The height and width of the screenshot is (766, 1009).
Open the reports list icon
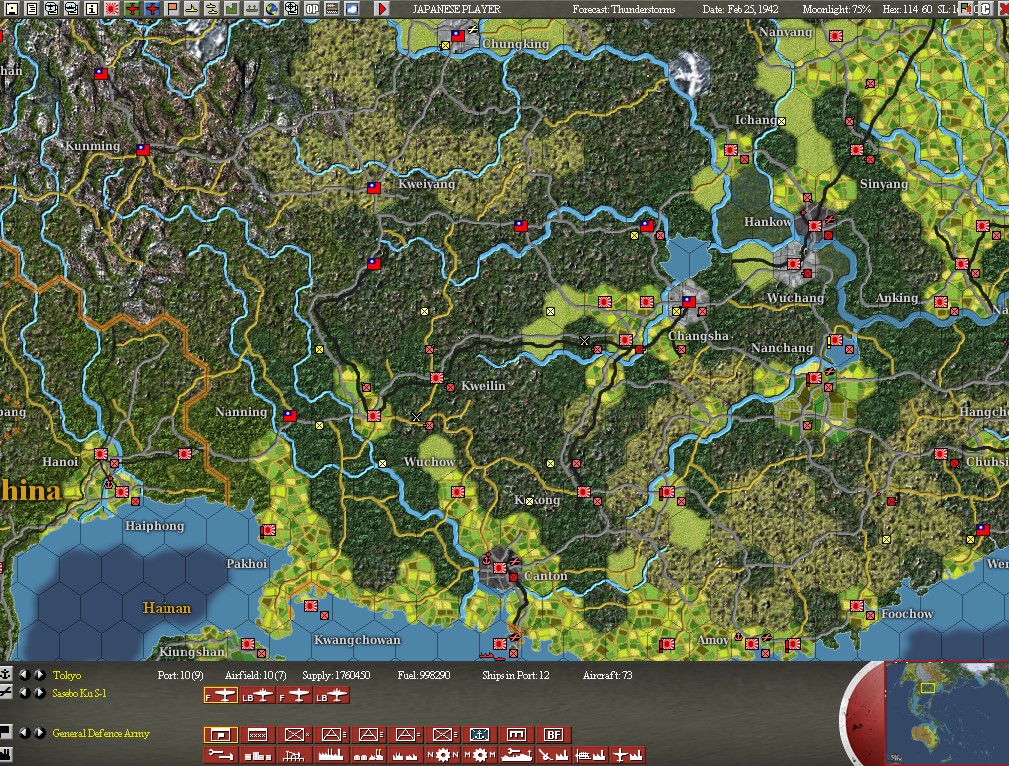[x=31, y=8]
